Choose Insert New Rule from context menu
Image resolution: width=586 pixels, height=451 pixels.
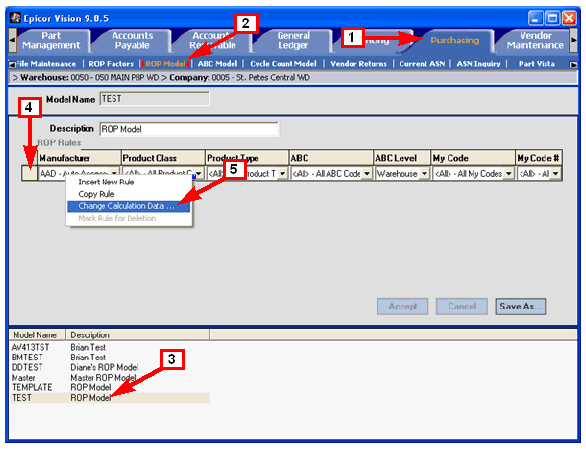(x=129, y=182)
